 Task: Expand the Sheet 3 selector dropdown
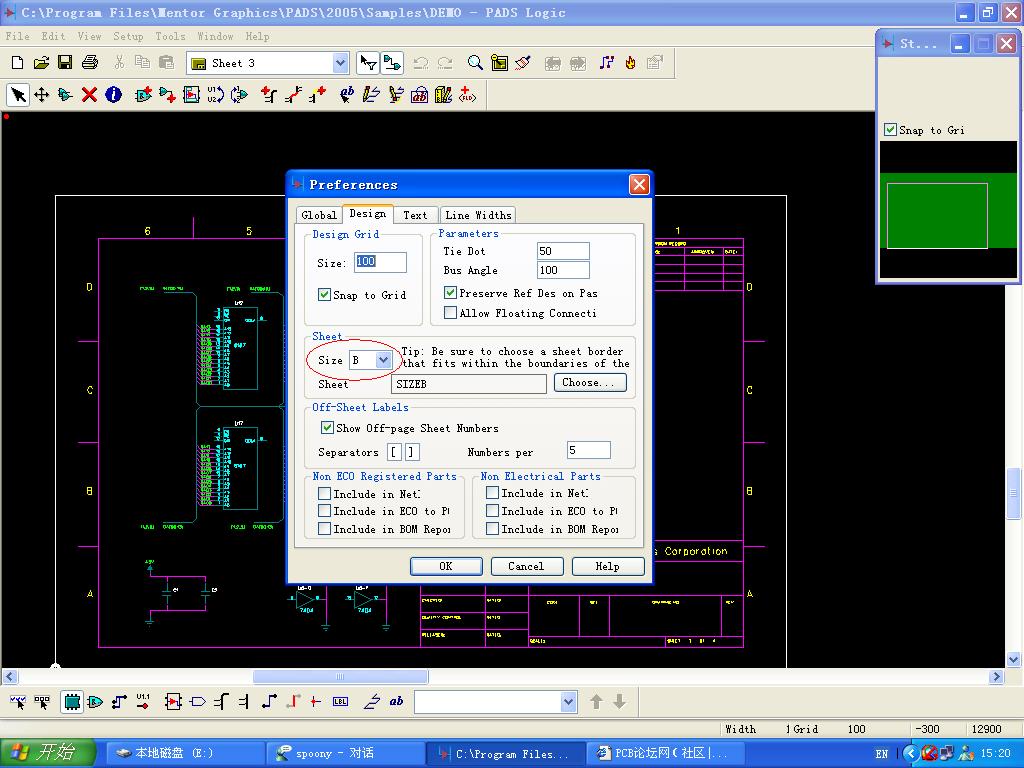340,63
